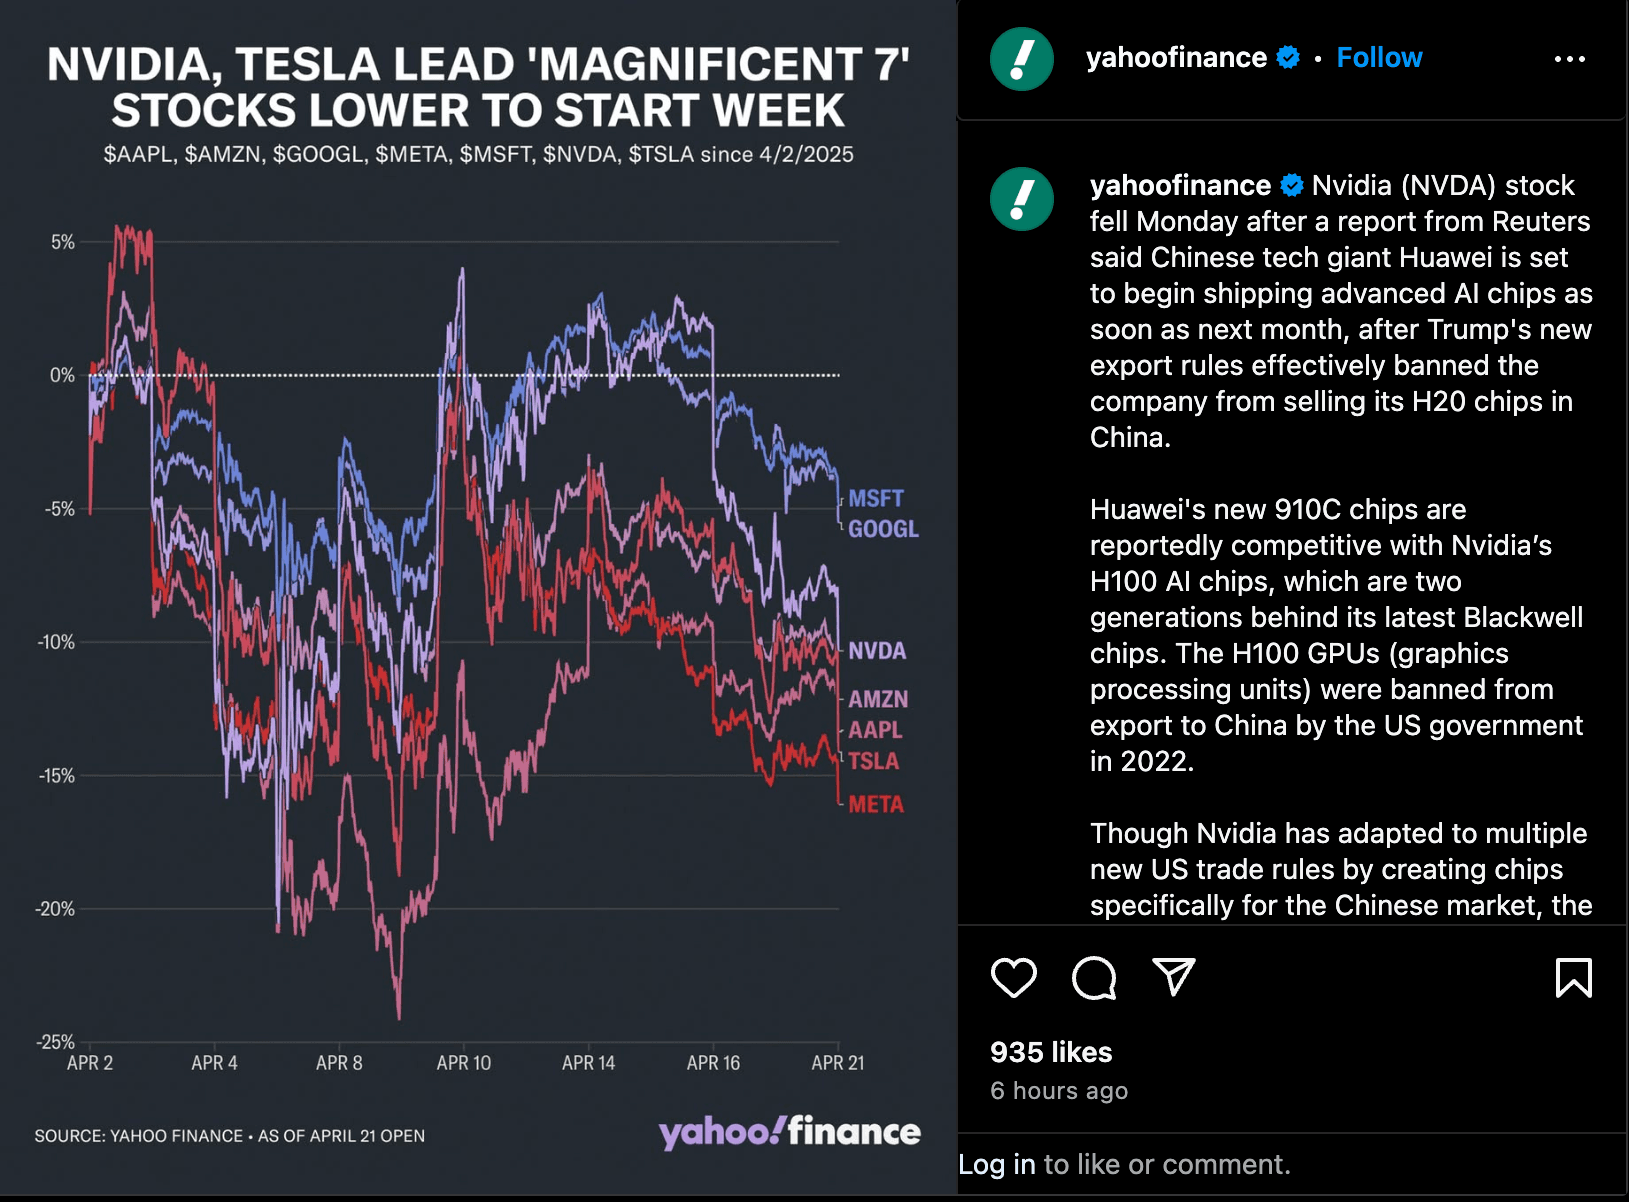This screenshot has width=1629, height=1202.
Task: Click the MSFT line label on chart
Action: click(875, 499)
